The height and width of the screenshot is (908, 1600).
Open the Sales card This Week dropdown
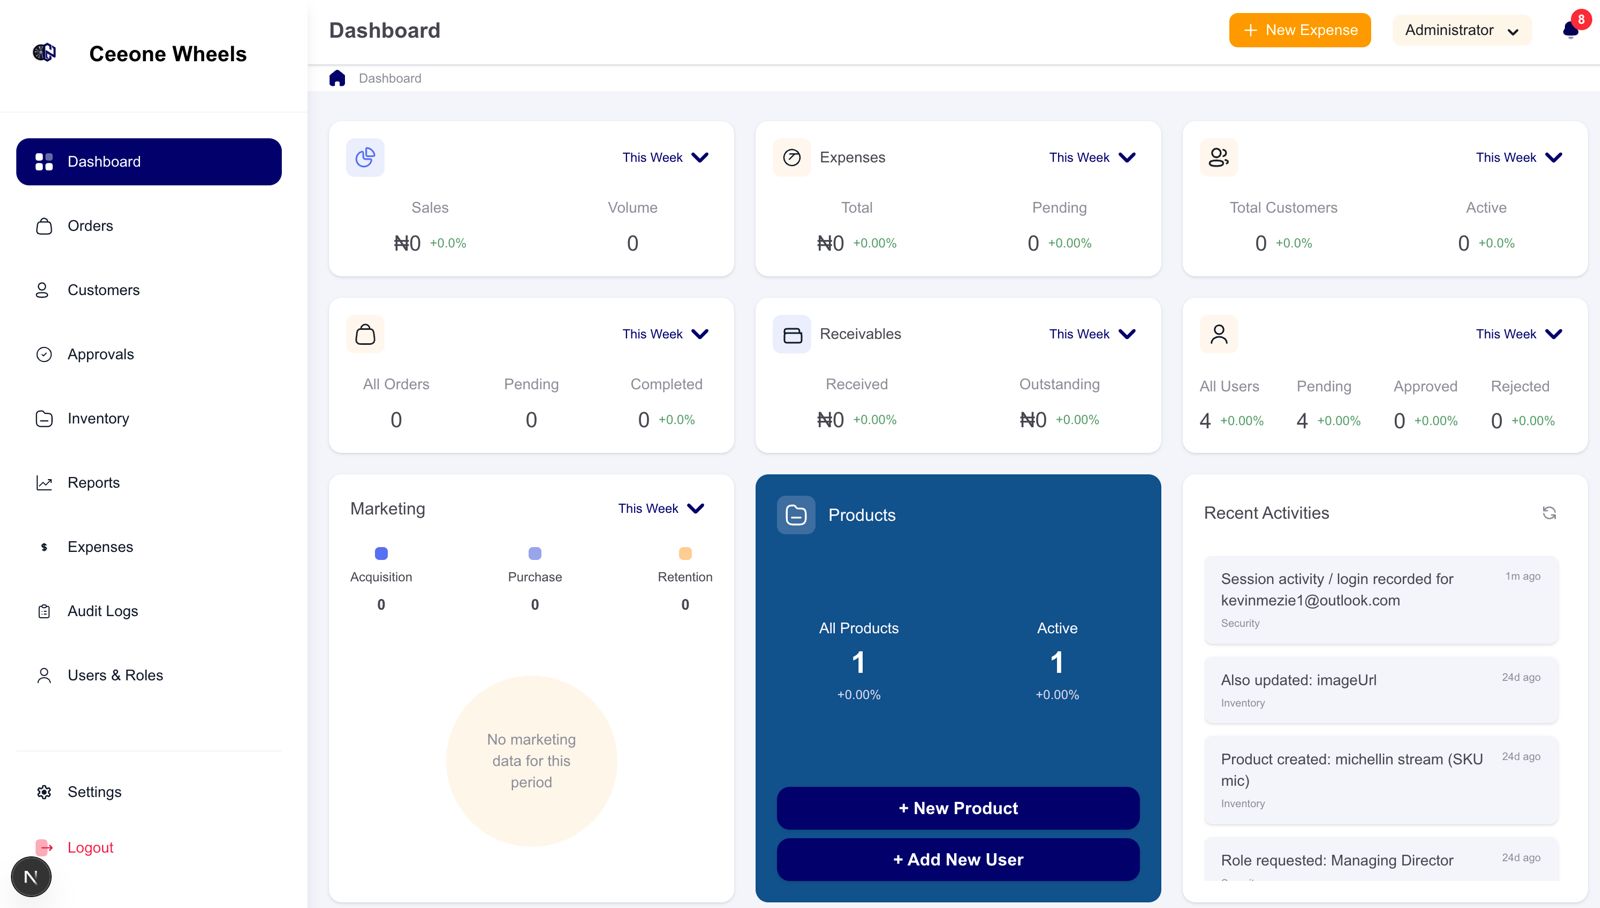click(x=665, y=157)
